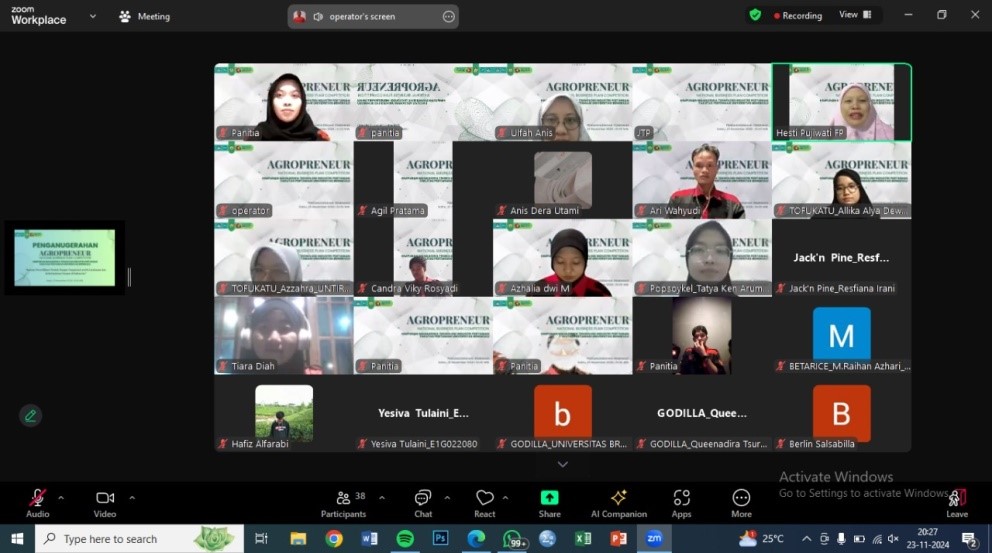
Task: Open the taskbar clock showing 20:27
Action: click(x=927, y=538)
